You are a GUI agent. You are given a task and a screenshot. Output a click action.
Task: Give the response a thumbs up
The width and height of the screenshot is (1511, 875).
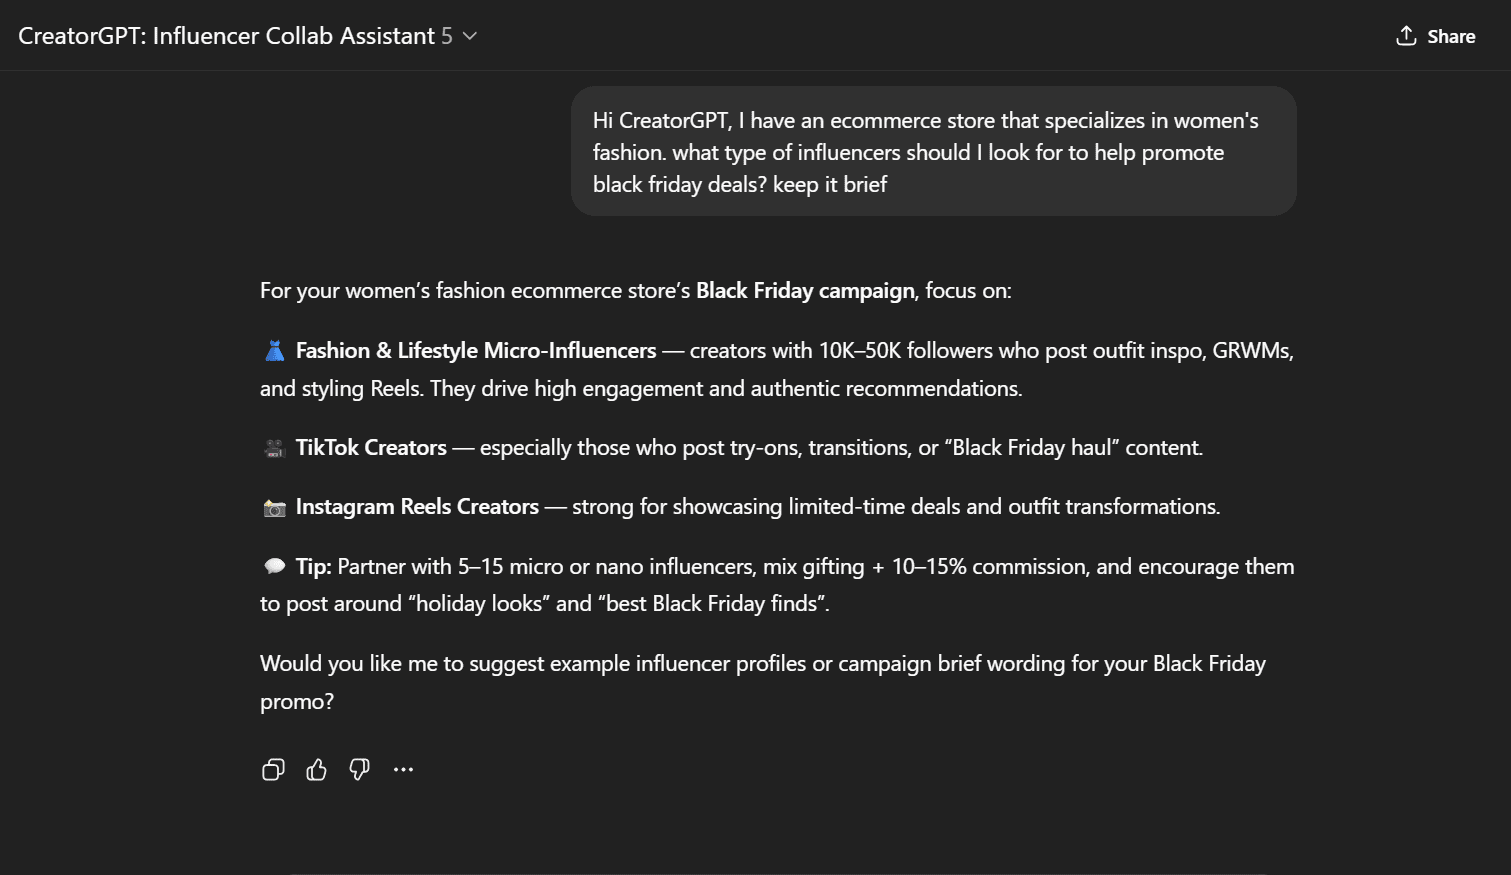pos(316,769)
